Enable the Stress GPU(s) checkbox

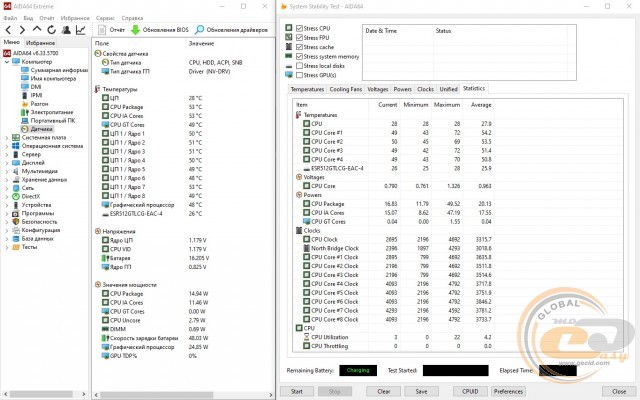[299, 75]
